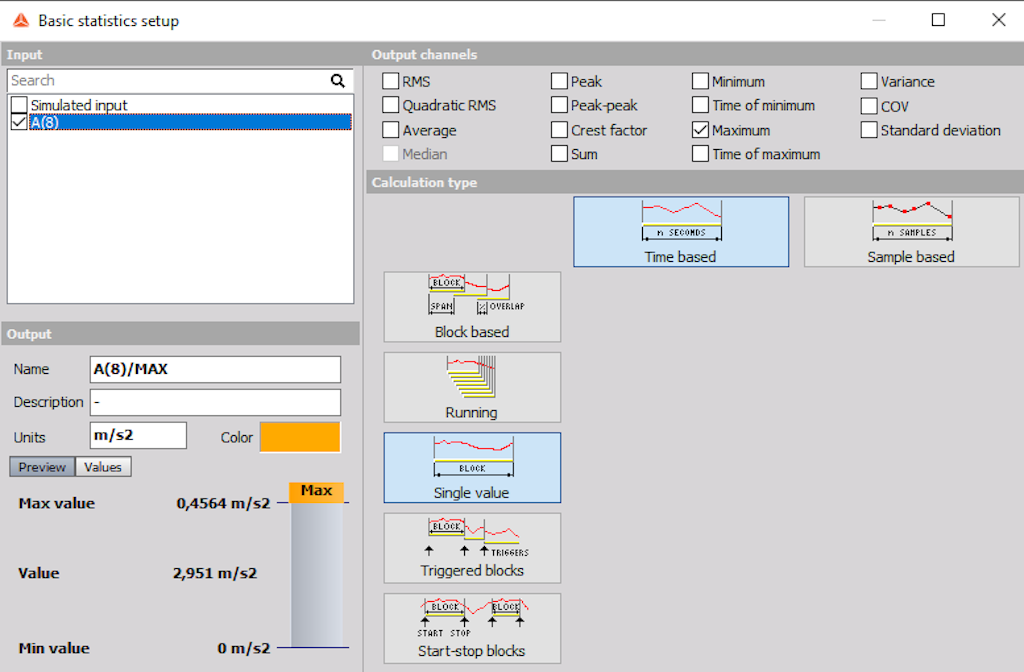Screen dimensions: 1024x672
Task: Edit the output Name field
Action: 215,369
